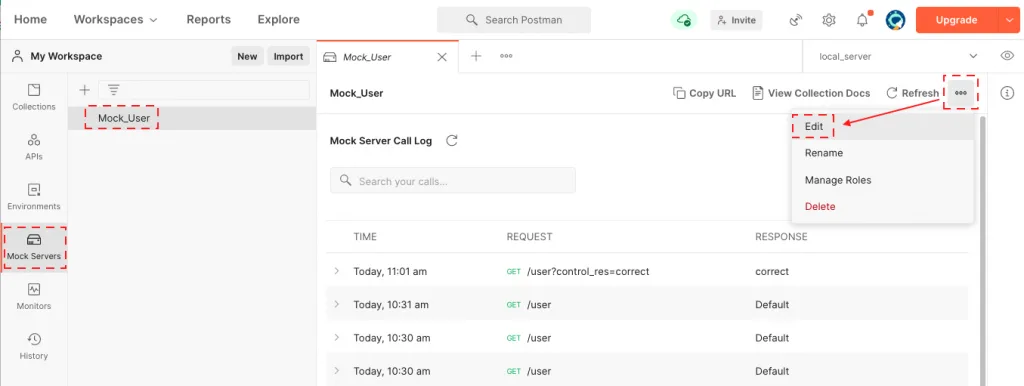Click the plus icon to create mock server

click(84, 90)
